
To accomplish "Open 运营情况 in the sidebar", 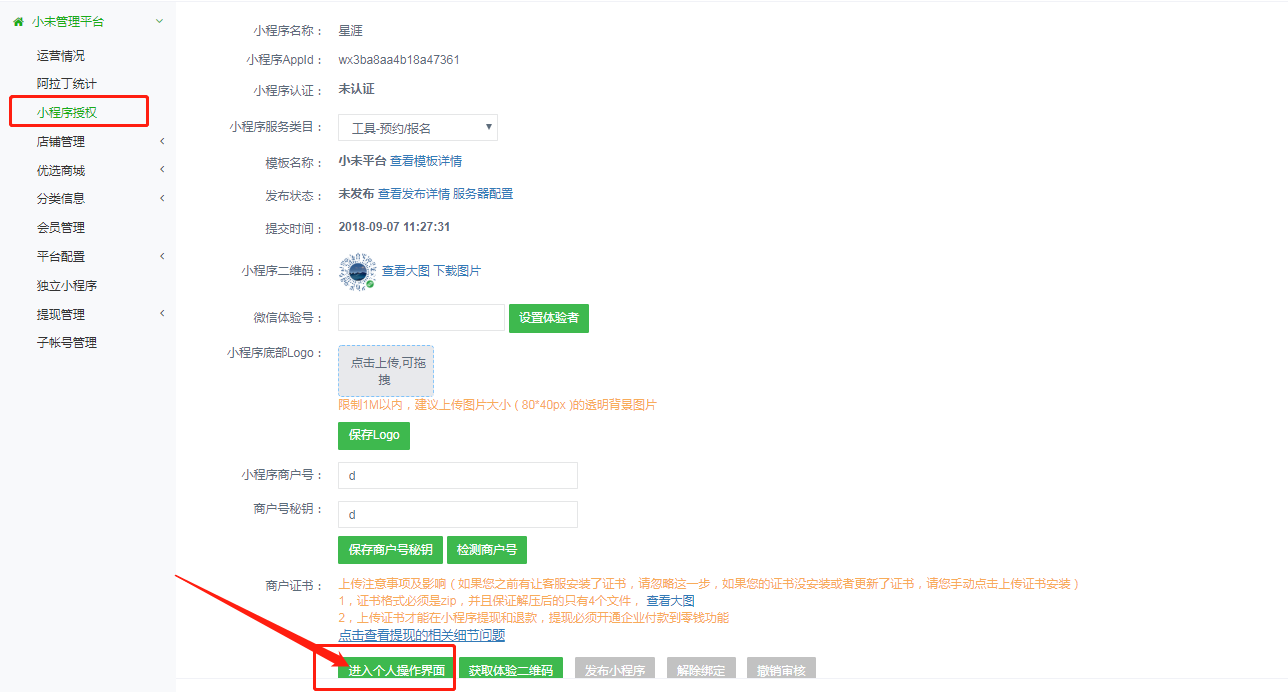I will (61, 56).
